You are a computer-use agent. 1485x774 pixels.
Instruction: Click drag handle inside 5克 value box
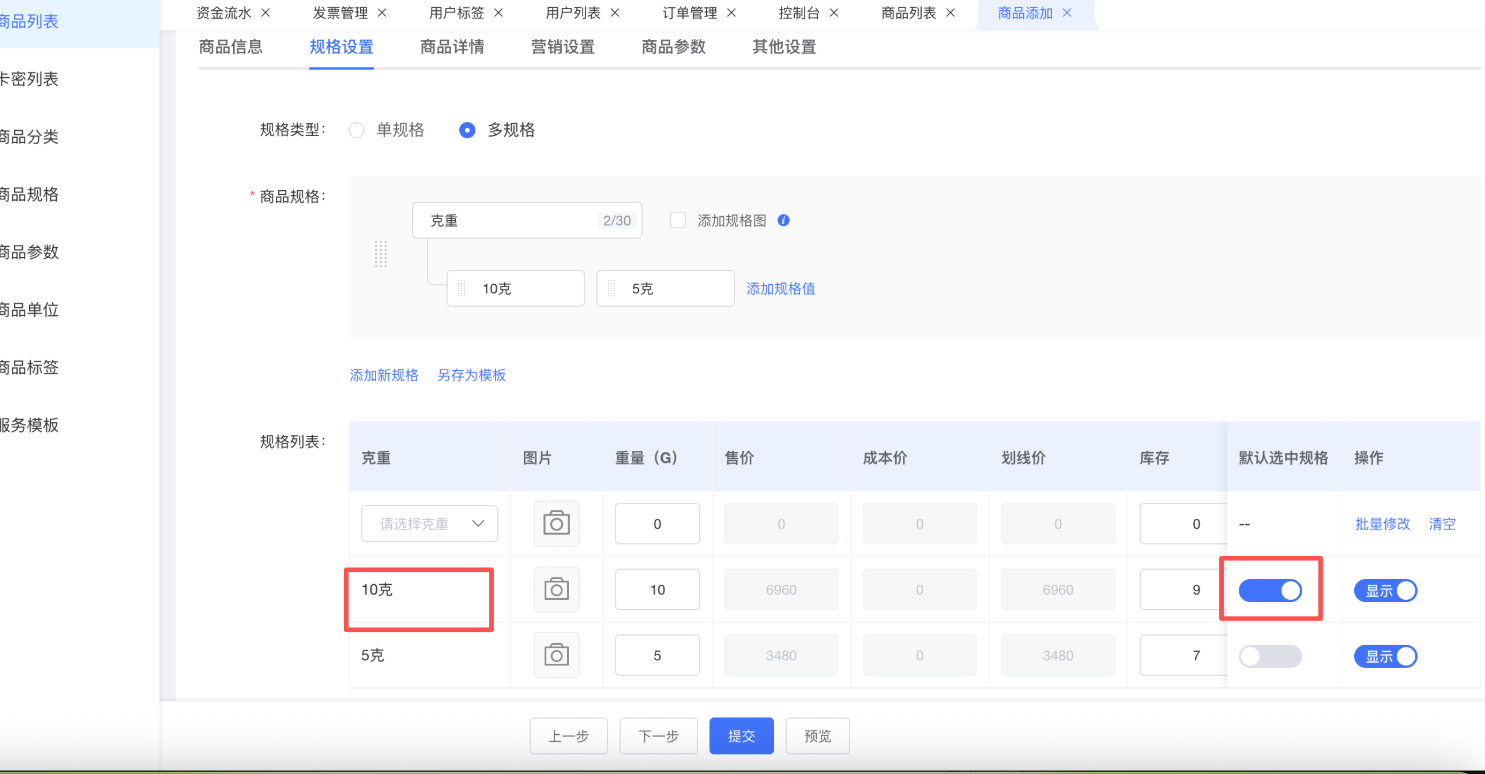(x=612, y=289)
